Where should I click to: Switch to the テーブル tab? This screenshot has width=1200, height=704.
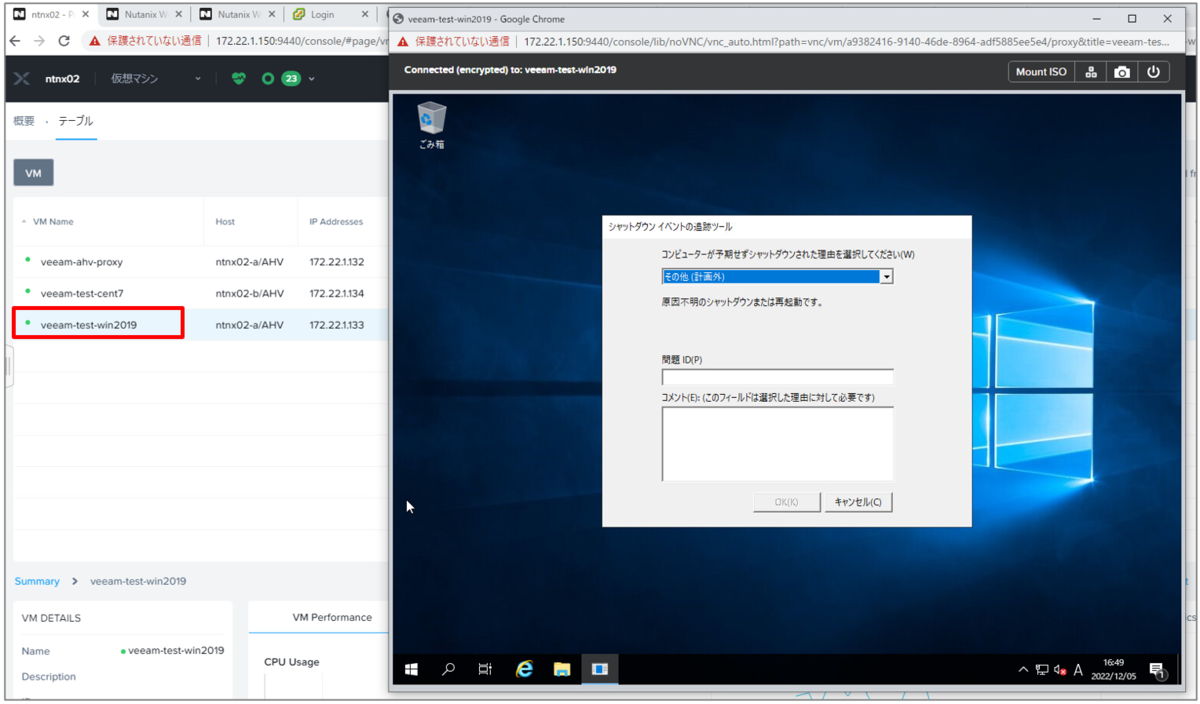coord(76,121)
